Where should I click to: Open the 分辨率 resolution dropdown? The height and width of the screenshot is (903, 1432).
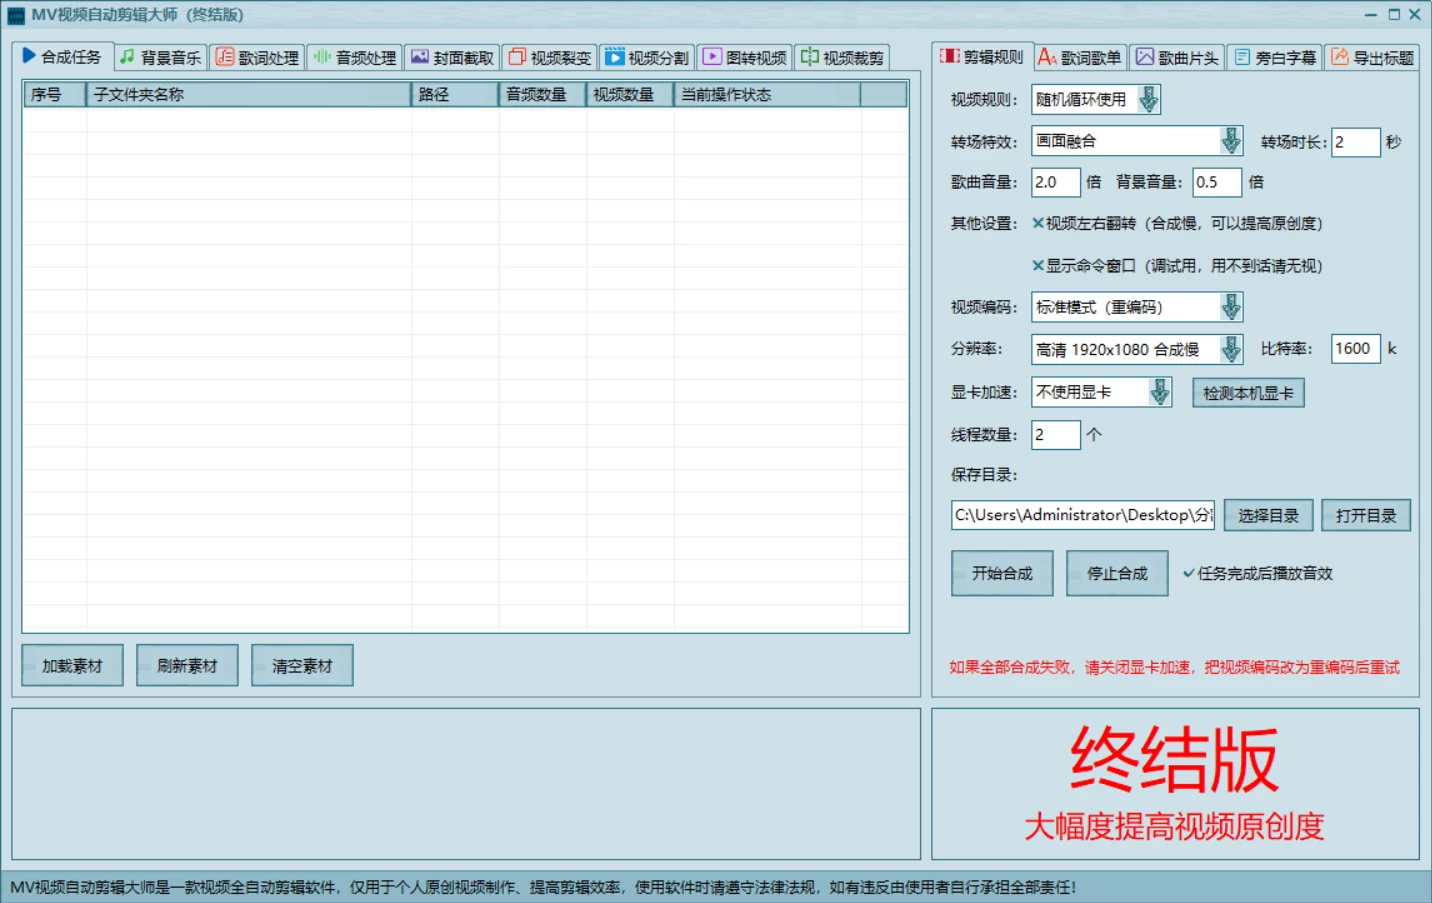[1229, 349]
